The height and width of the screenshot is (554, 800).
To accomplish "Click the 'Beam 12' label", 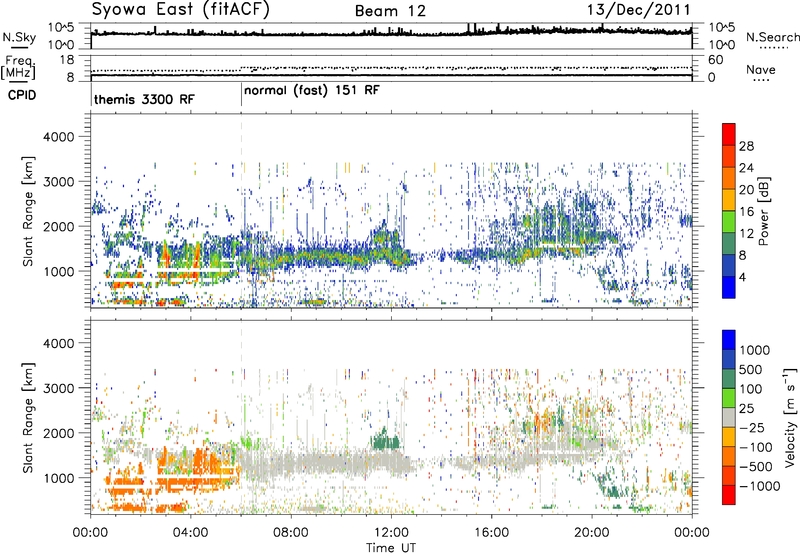I will click(x=390, y=11).
